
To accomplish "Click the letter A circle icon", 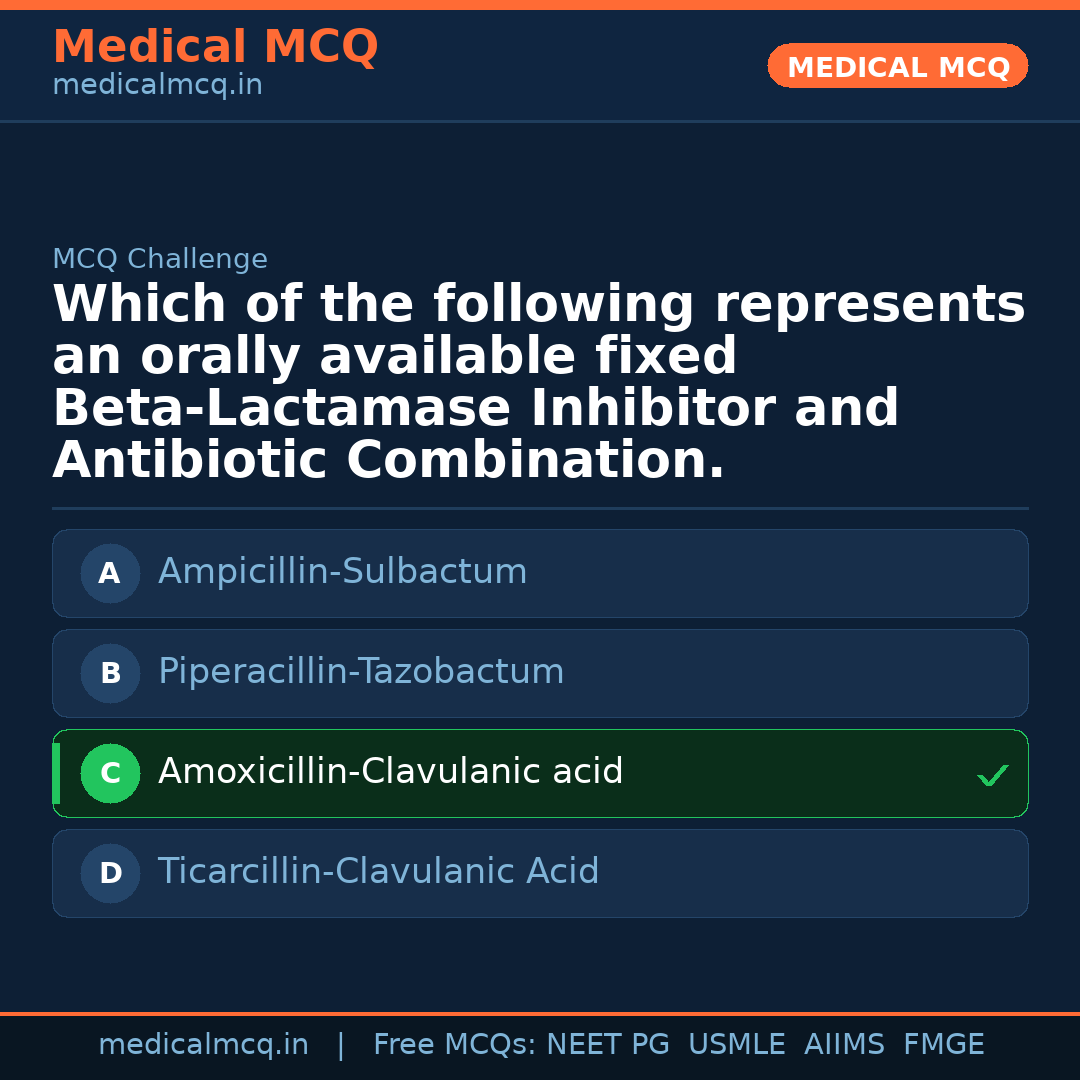I will pyautogui.click(x=110, y=573).
